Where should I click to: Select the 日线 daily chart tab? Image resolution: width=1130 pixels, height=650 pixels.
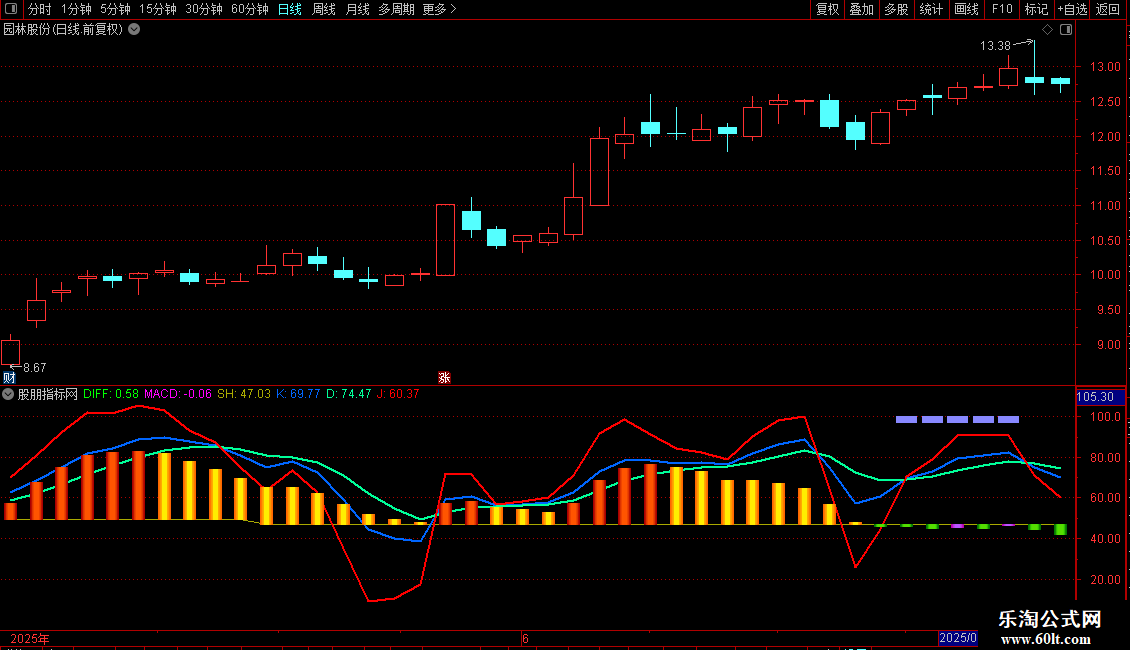pos(290,9)
